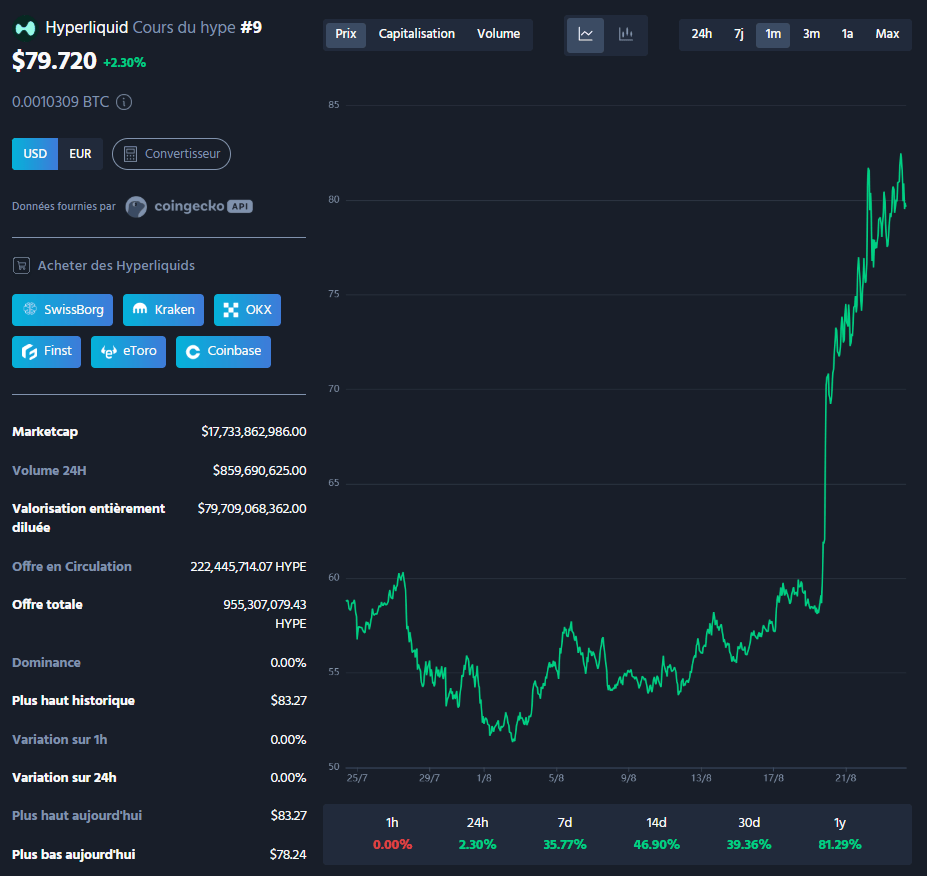
Task: Click the calculator icon in Convertisseur
Action: tap(130, 154)
